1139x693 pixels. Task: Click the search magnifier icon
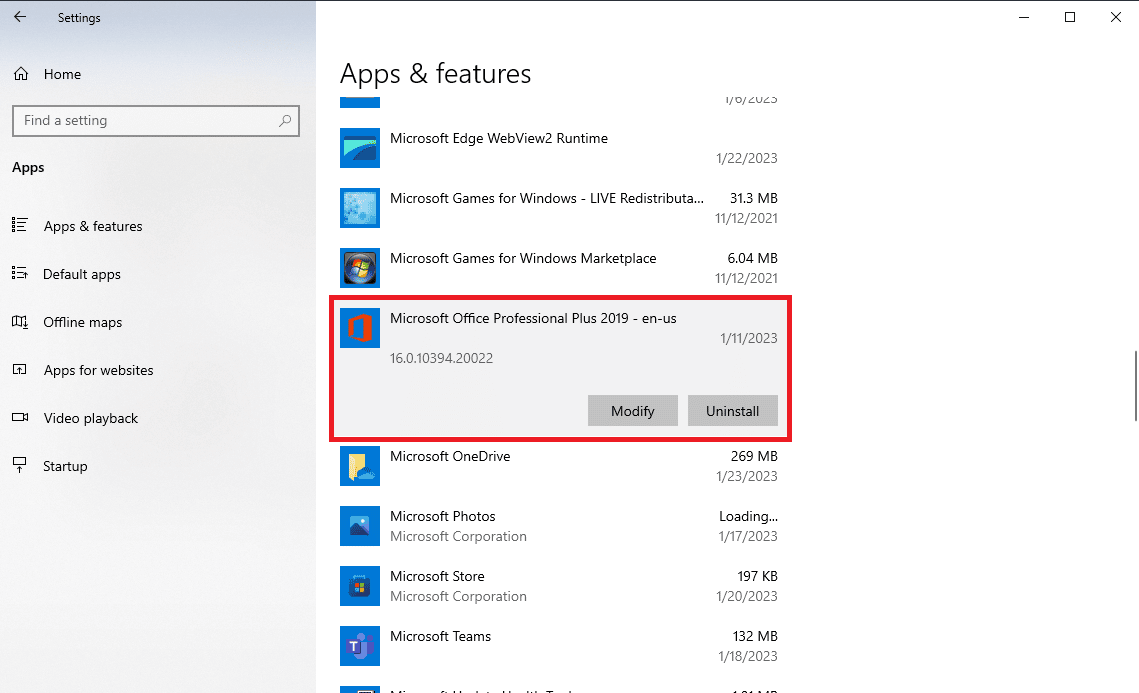285,121
